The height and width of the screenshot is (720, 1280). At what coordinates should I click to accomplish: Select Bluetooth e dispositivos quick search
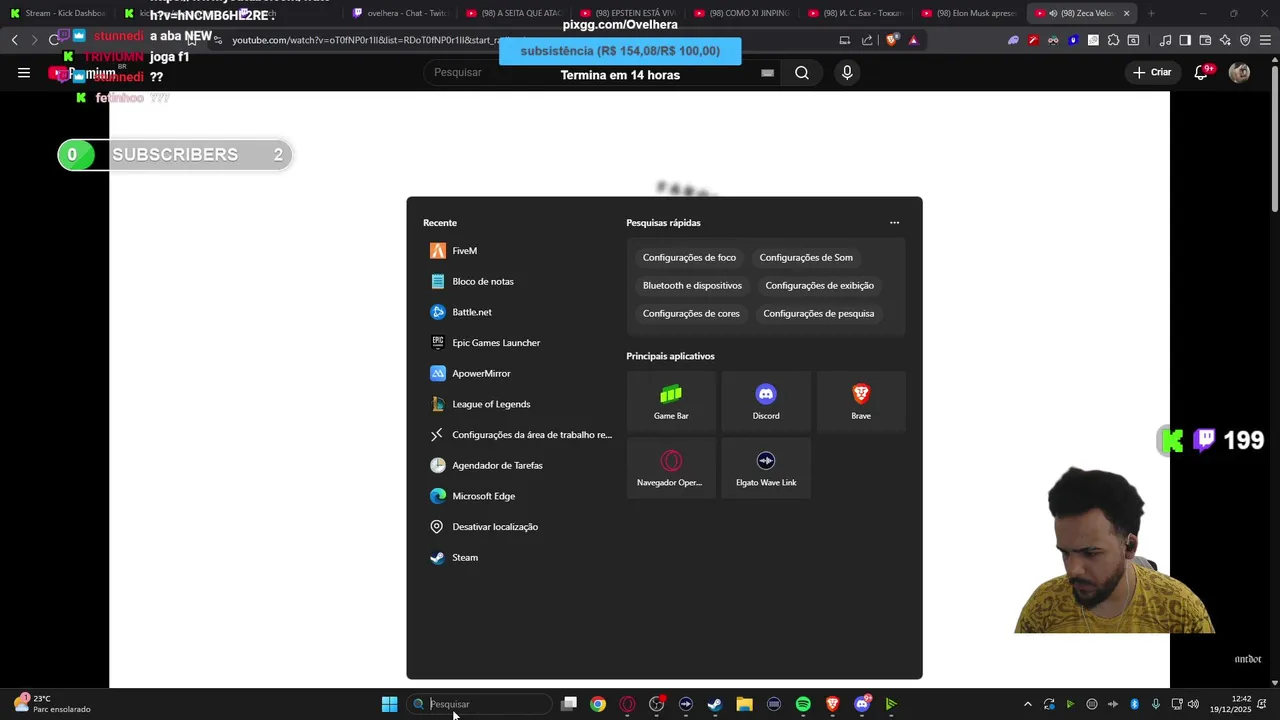pyautogui.click(x=692, y=286)
